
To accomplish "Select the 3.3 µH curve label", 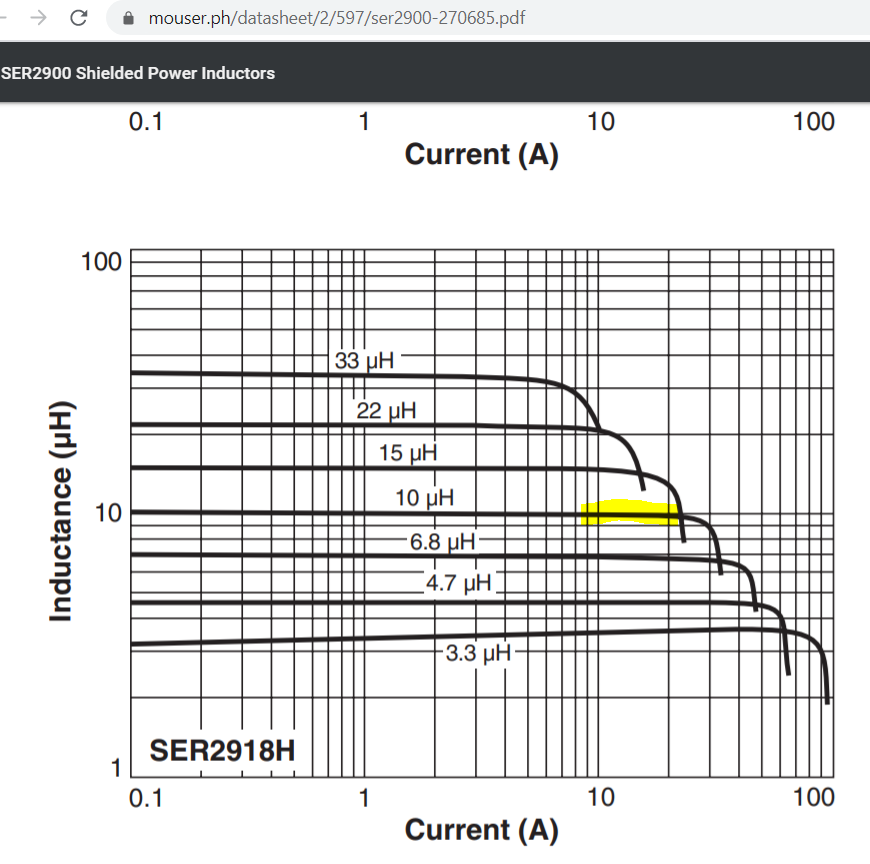I will (478, 653).
